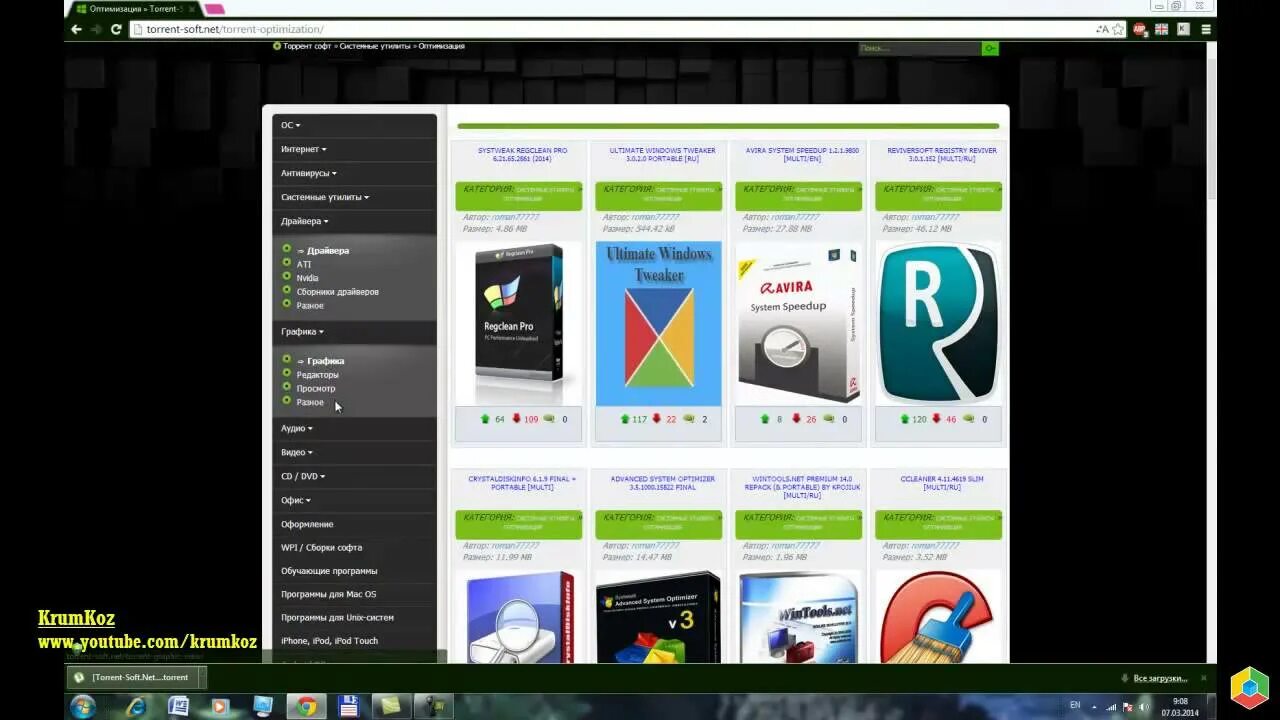This screenshot has height=720, width=1280.
Task: Open CCleaner 4.11.4619 Slim title link
Action: point(941,483)
